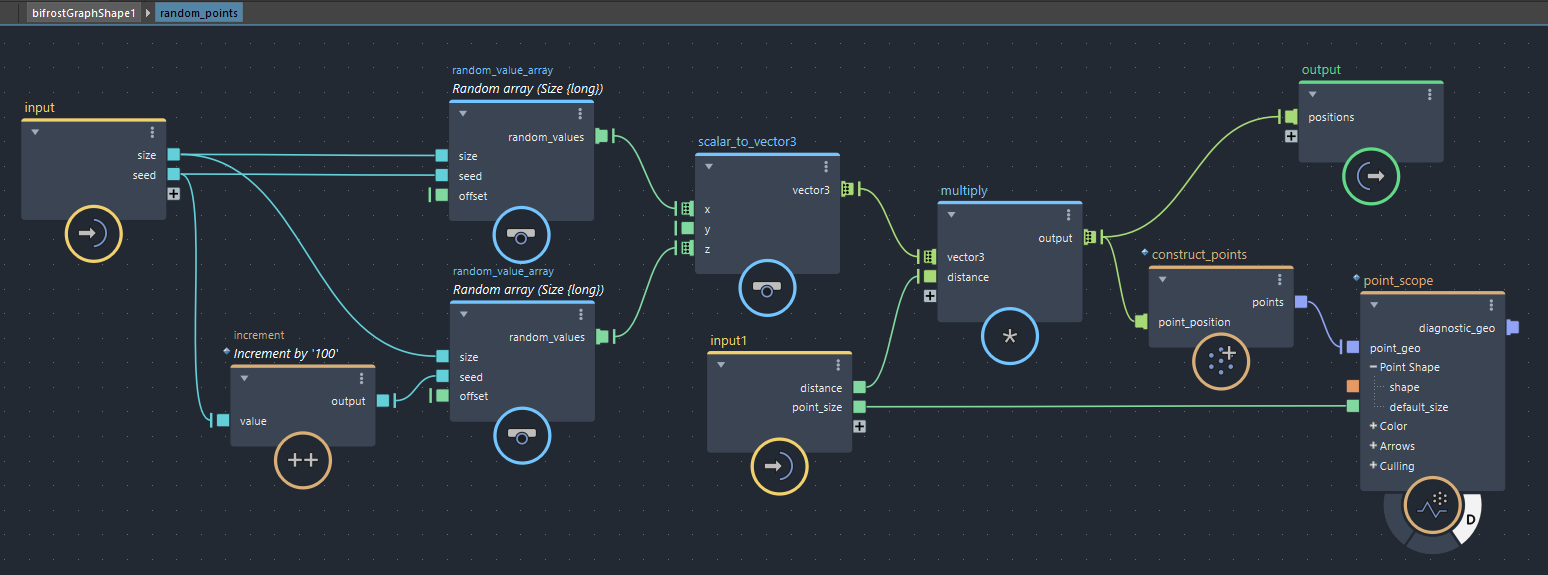Click the point_scope diagnostic graph icon
1548x575 pixels.
click(x=1432, y=506)
